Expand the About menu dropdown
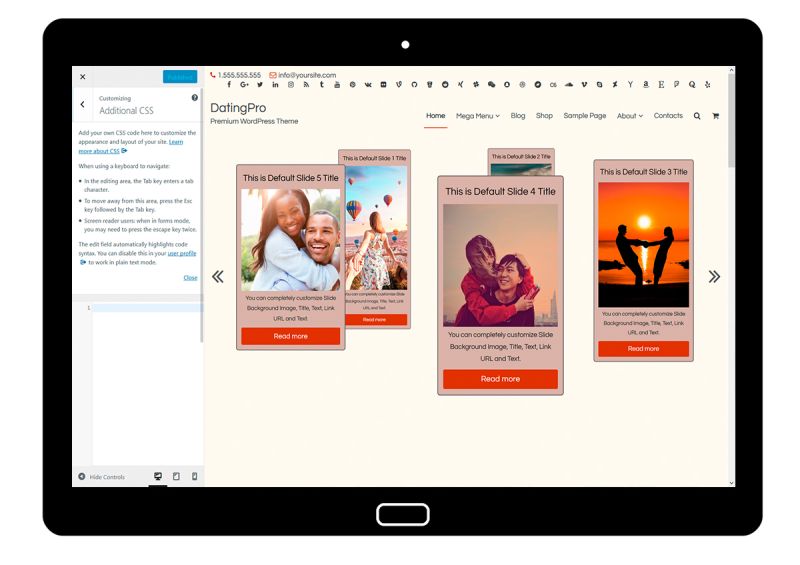Viewport: 800px width, 565px height. click(x=630, y=116)
